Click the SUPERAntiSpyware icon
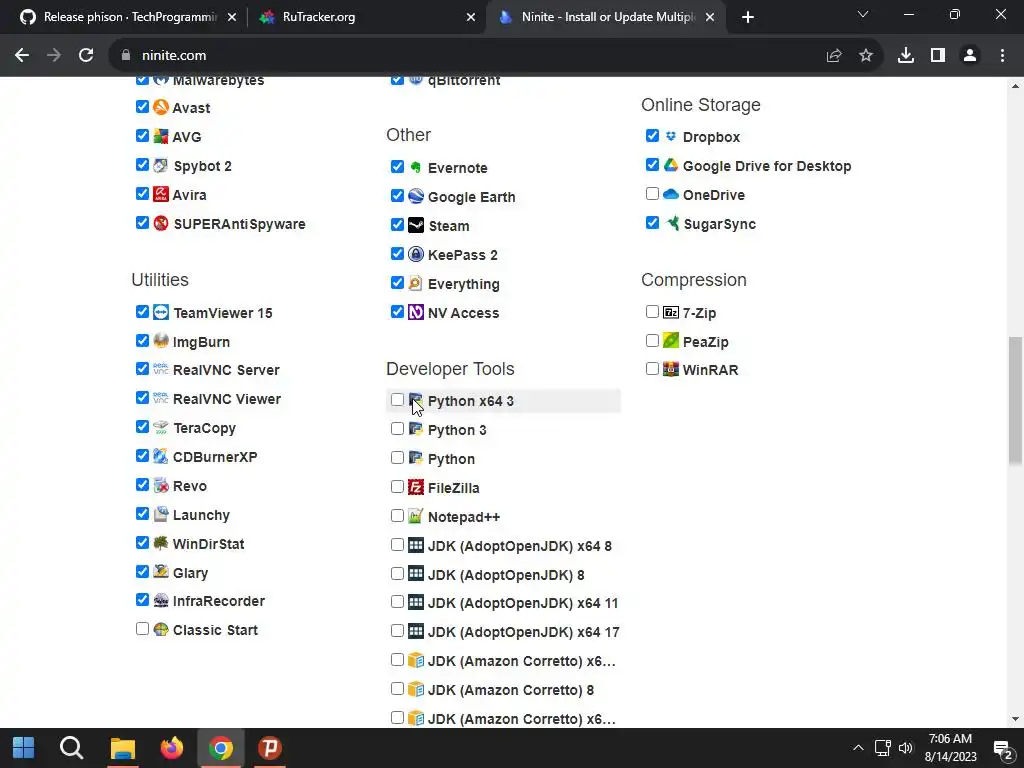Viewport: 1024px width, 768px height. 161,223
